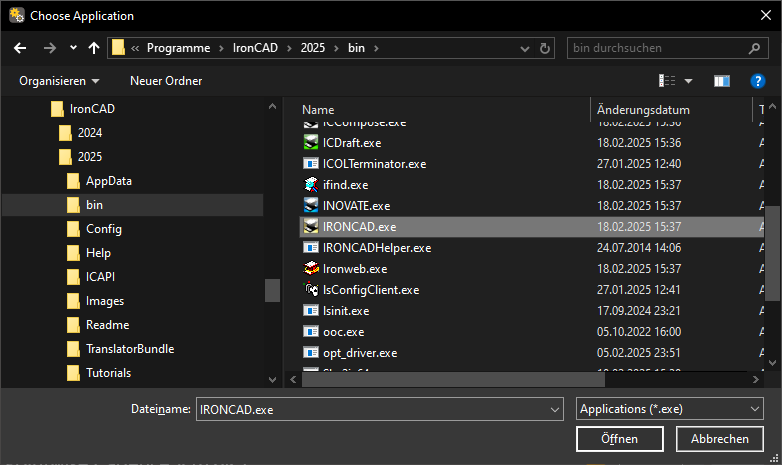782x465 pixels.
Task: Click the file list horizontal scrollbar thumb
Action: click(x=453, y=379)
